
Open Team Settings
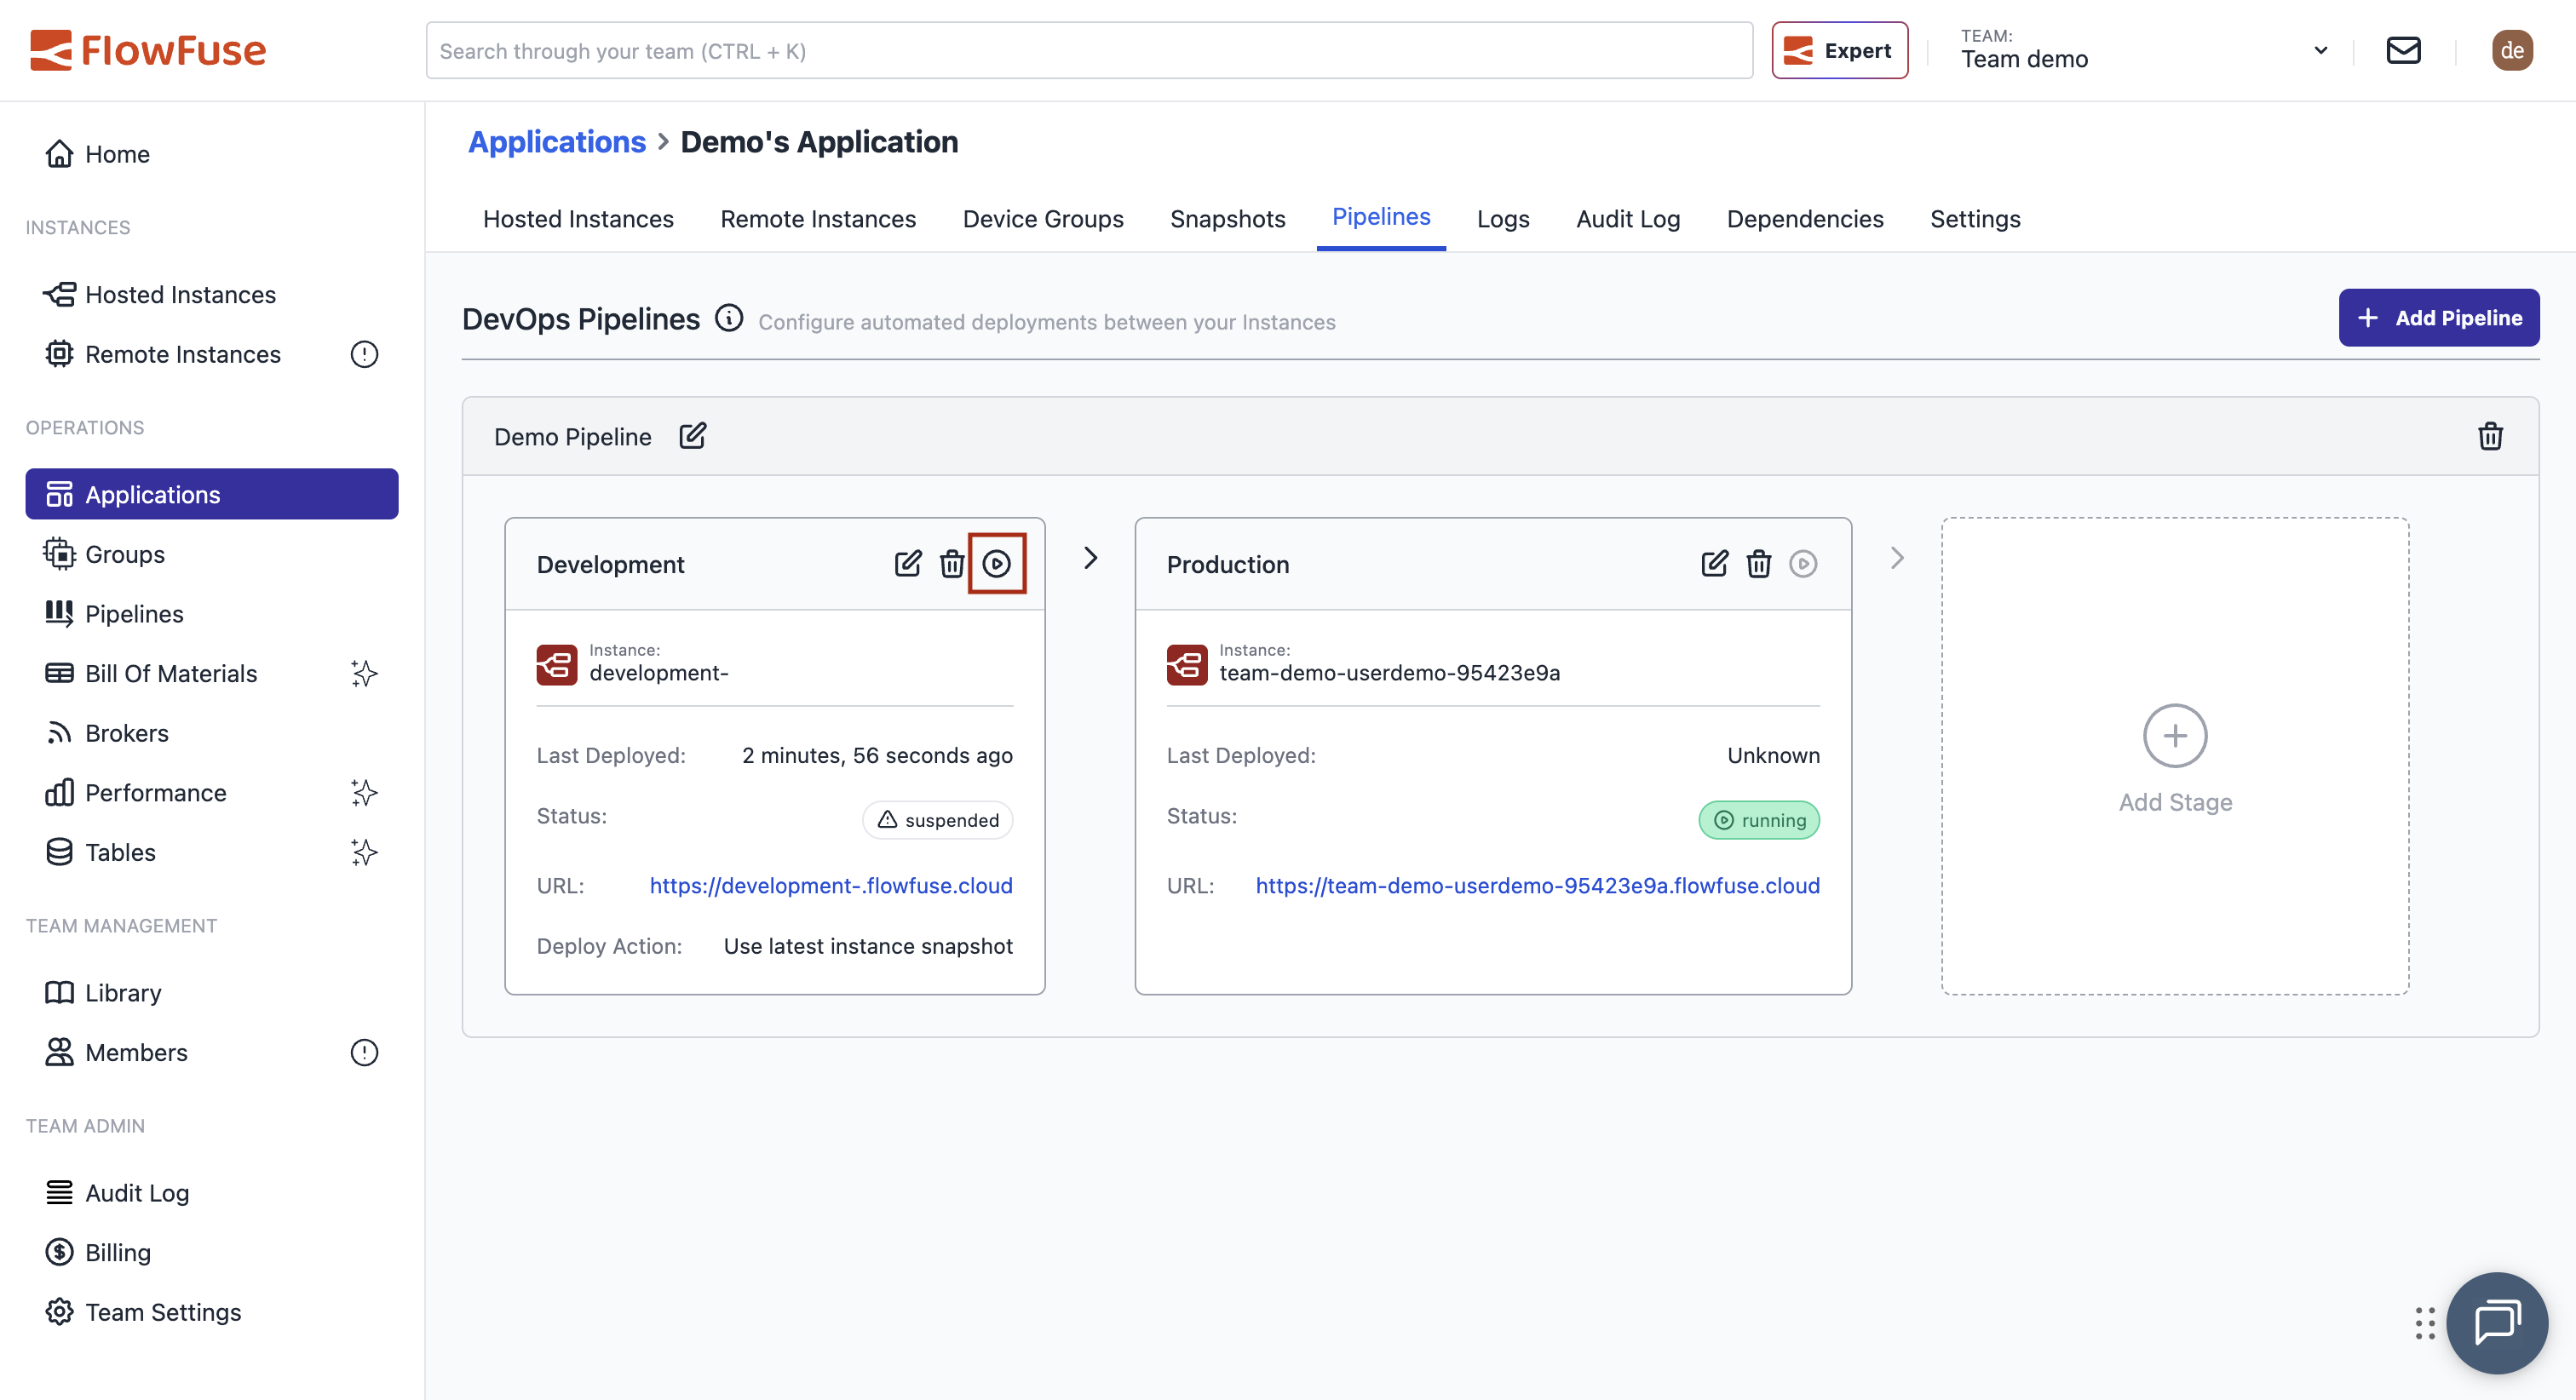pos(212,1312)
